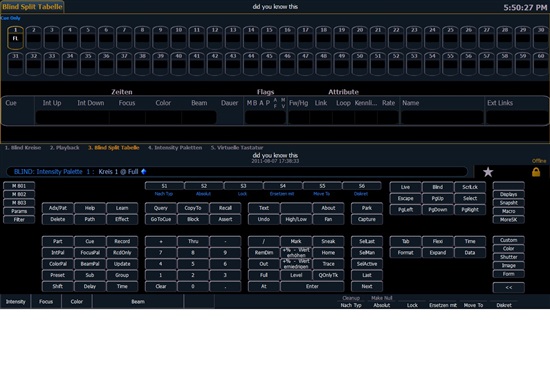Click the padlock lock icon
This screenshot has height=367, width=550.
[x=536, y=172]
